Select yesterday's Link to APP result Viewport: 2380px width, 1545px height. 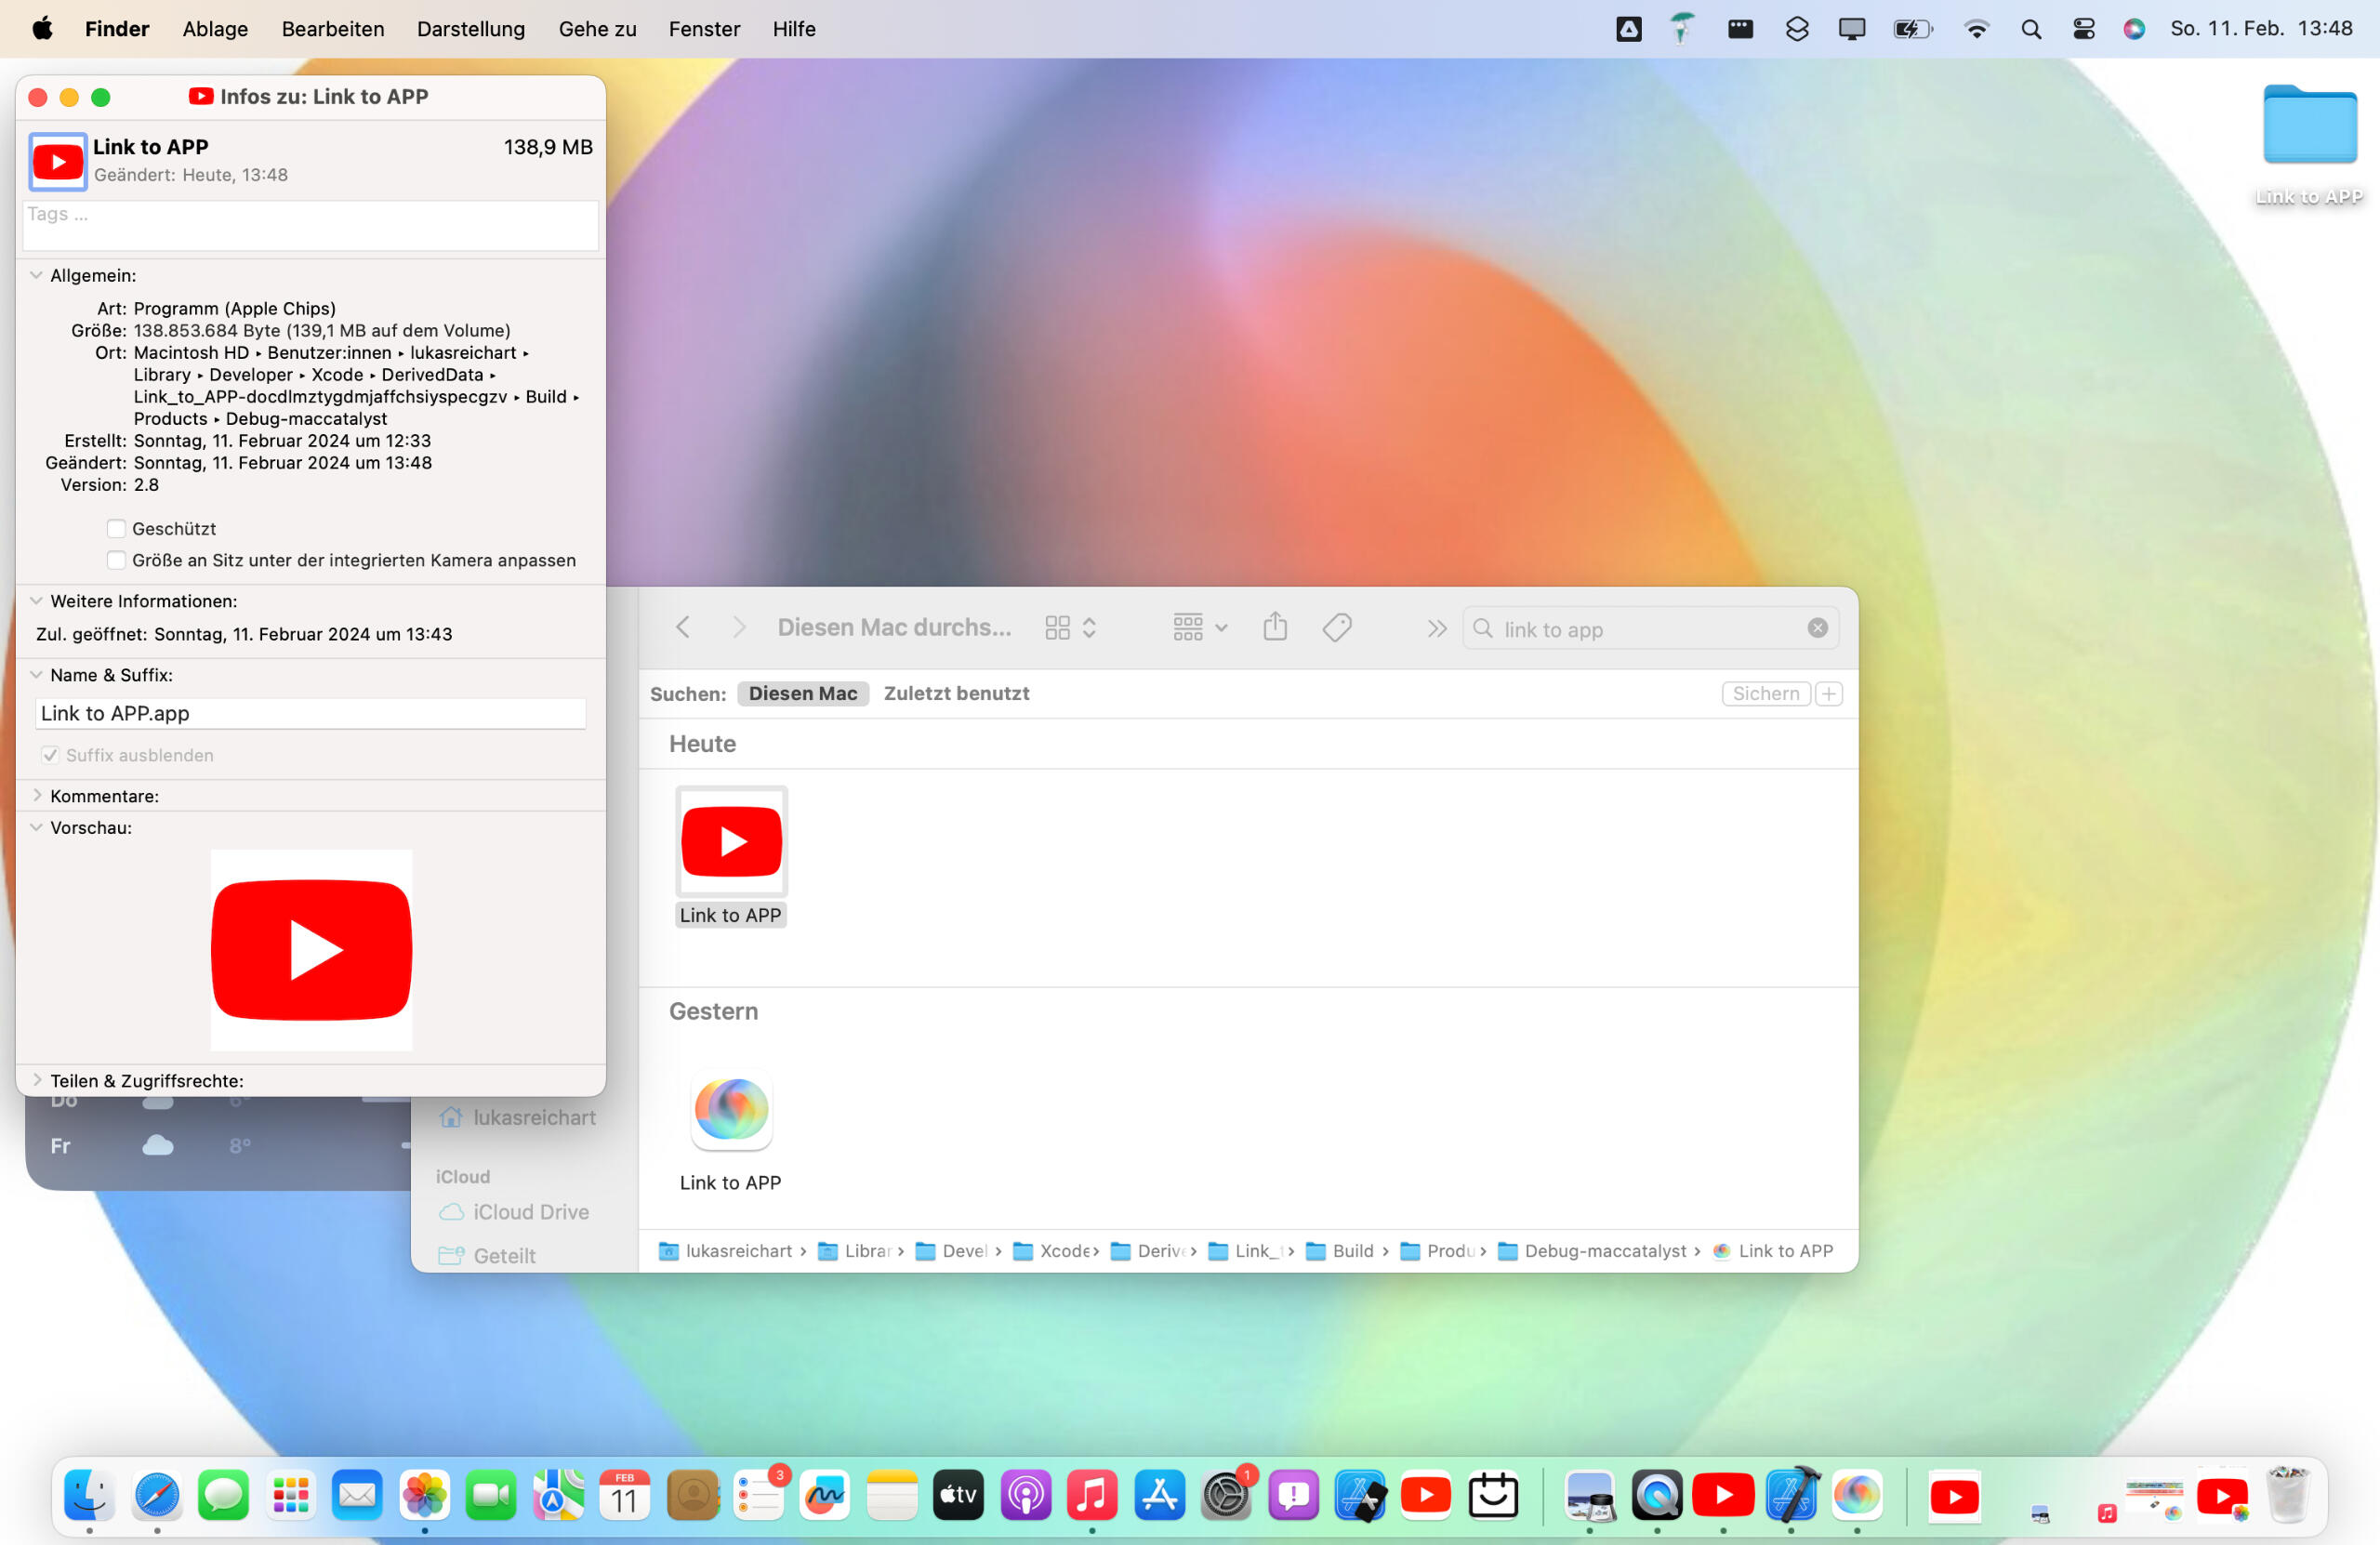click(731, 1110)
